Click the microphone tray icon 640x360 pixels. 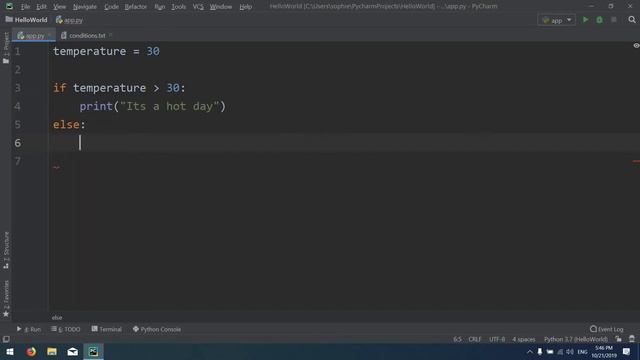tap(540, 351)
